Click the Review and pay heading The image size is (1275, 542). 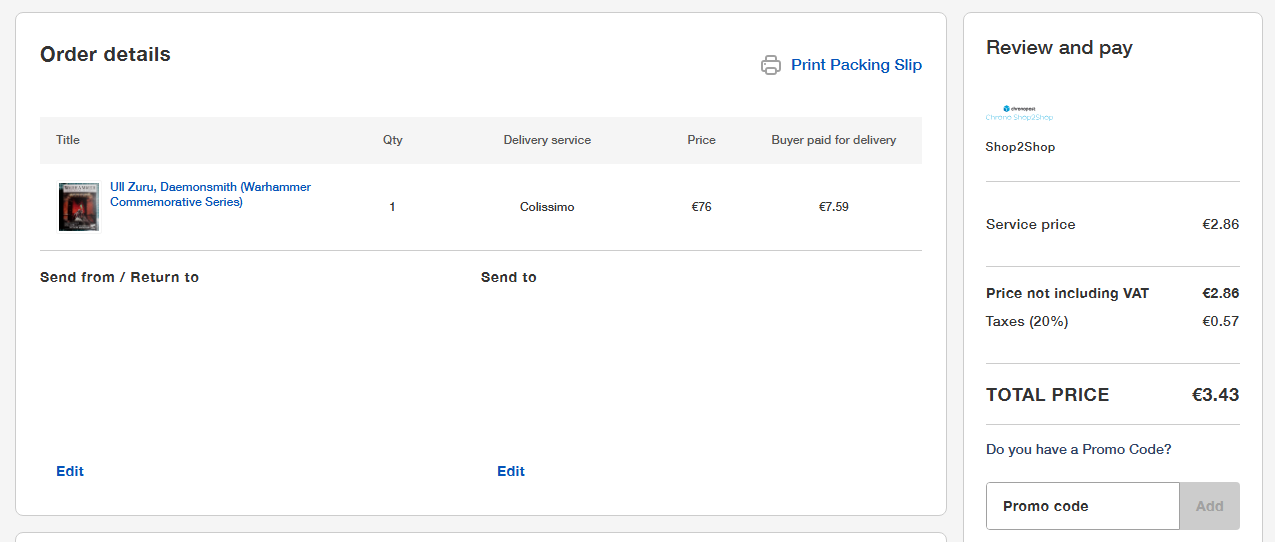[x=1059, y=48]
